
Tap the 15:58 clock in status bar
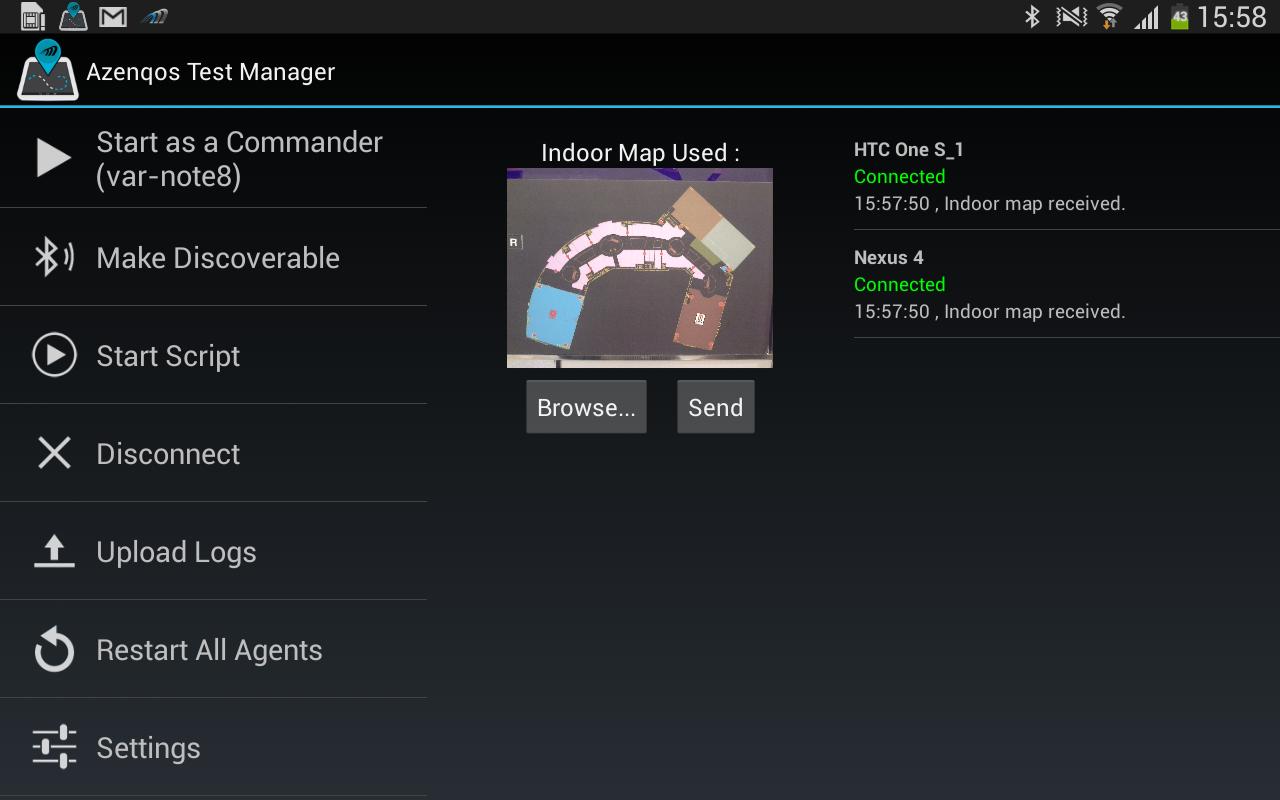tap(1231, 17)
